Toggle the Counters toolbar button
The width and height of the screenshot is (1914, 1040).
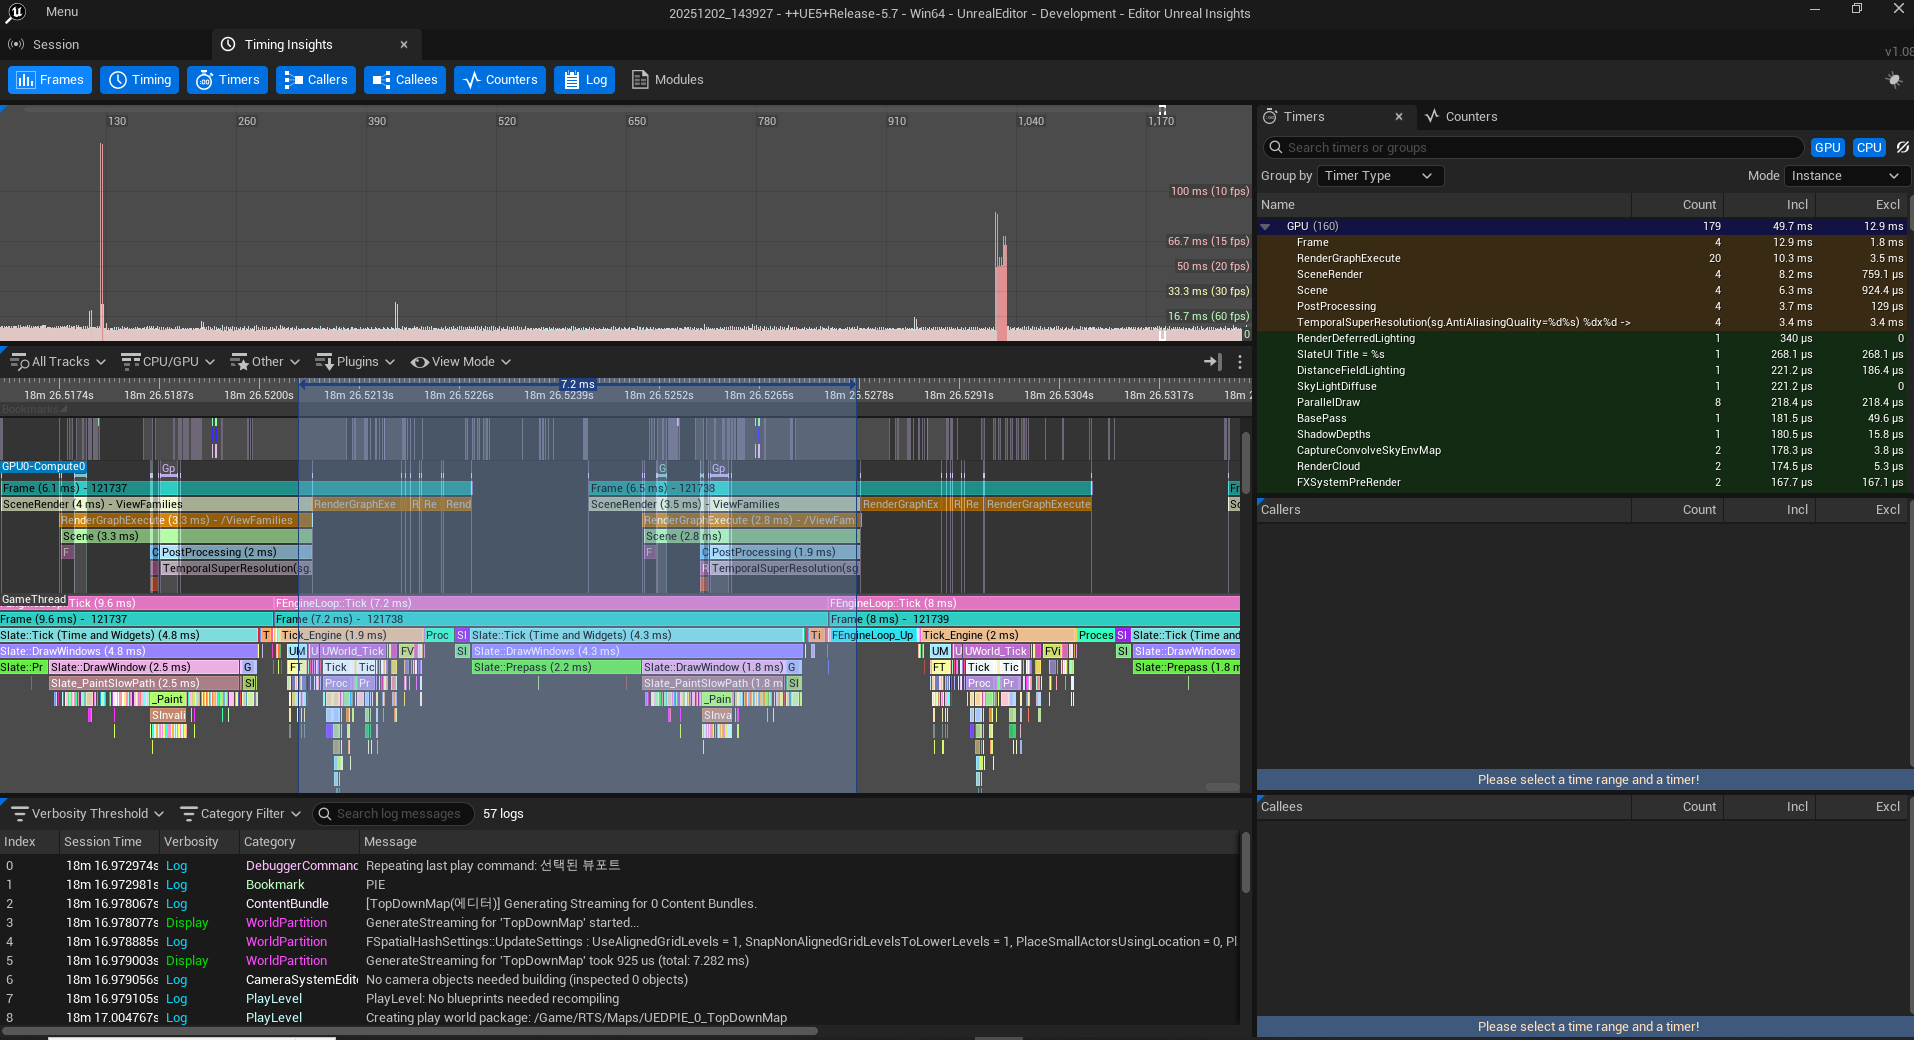coord(500,80)
